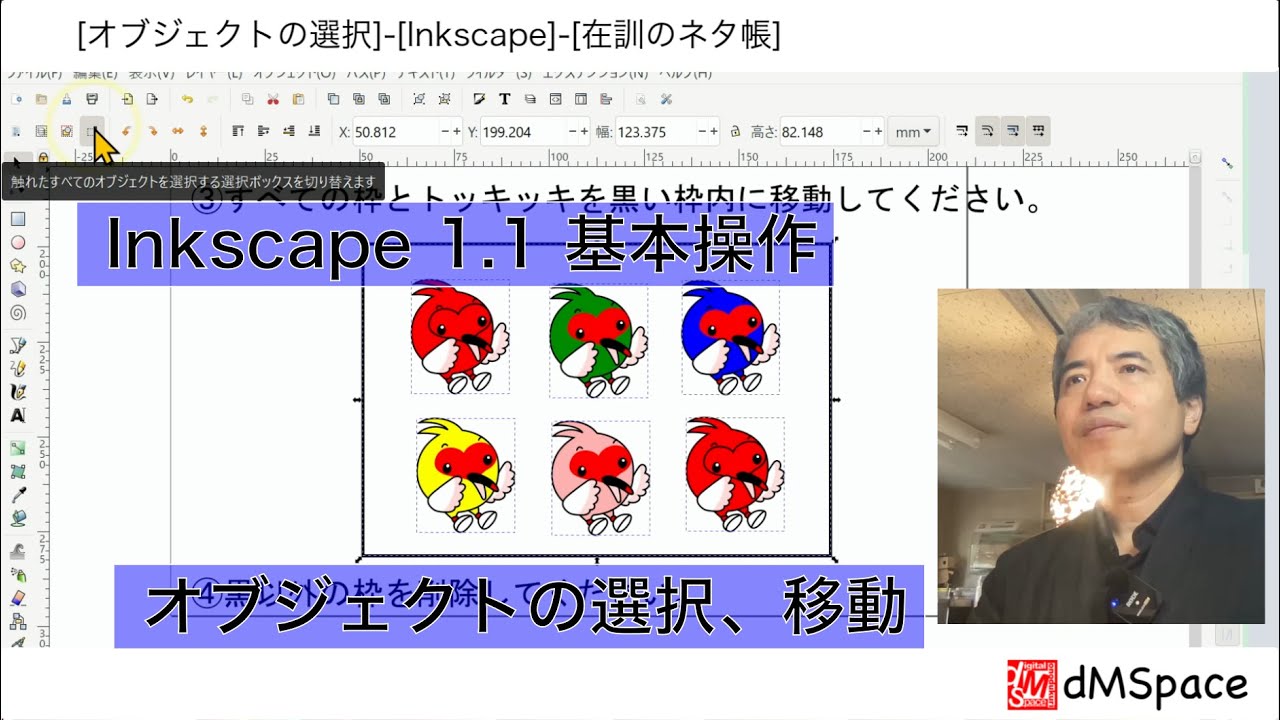1280x720 pixels.
Task: Open the Fill and Stroke dialog
Action: point(479,99)
